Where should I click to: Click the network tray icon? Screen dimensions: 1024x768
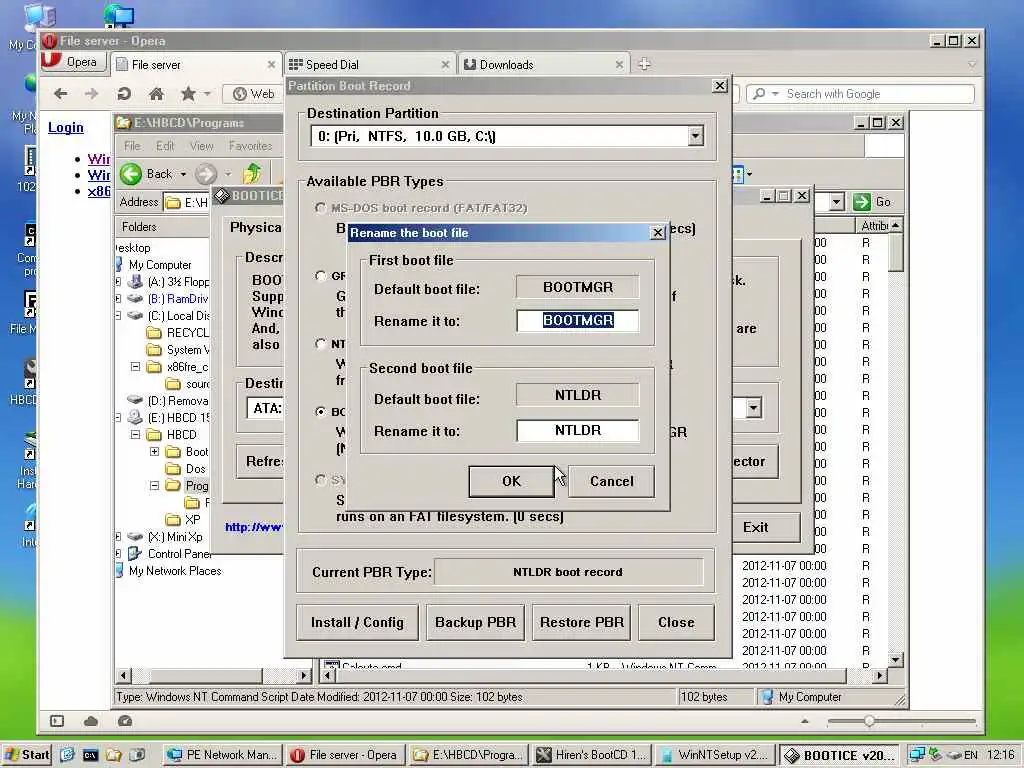917,755
